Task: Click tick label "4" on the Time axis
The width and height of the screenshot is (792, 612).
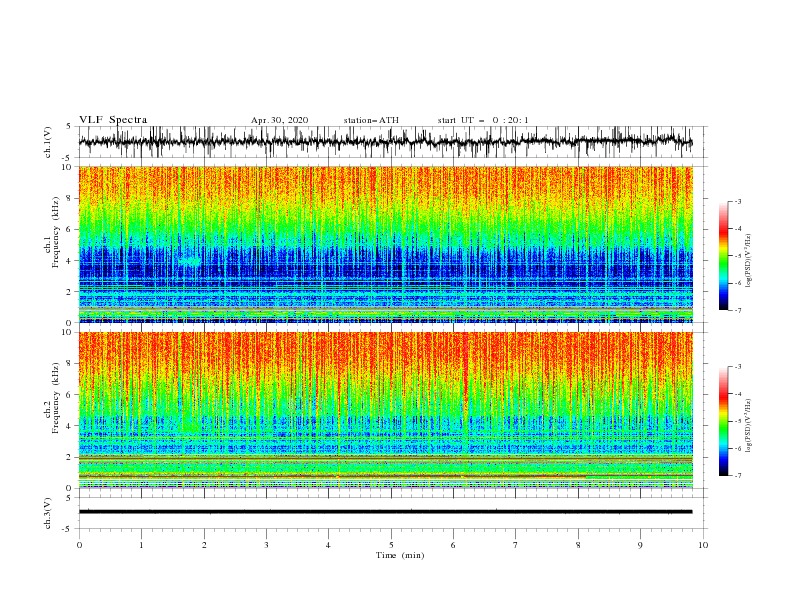Action: (x=328, y=545)
